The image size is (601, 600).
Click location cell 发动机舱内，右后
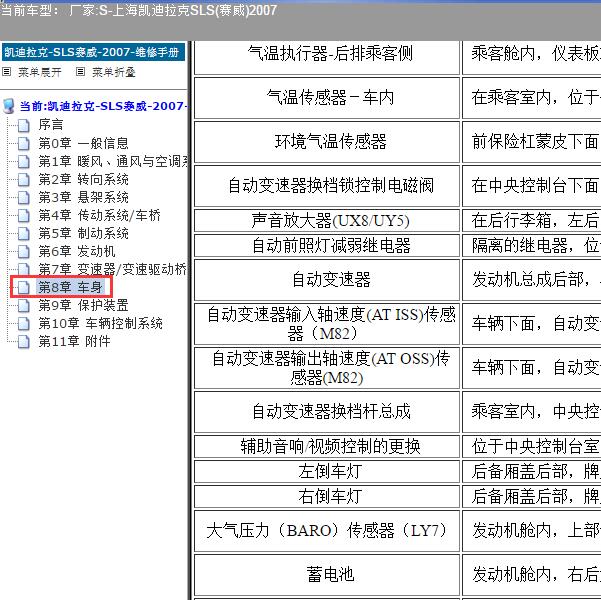(x=532, y=575)
